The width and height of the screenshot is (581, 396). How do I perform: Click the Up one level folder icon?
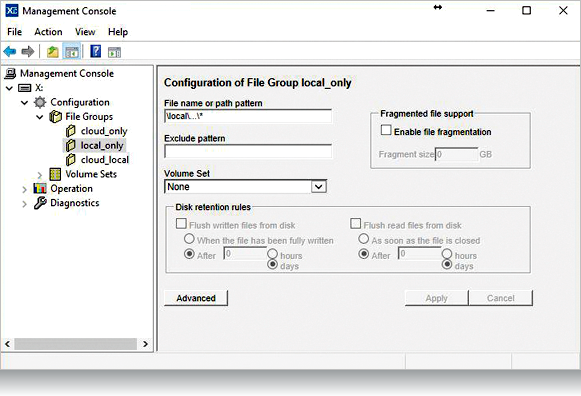[53, 51]
